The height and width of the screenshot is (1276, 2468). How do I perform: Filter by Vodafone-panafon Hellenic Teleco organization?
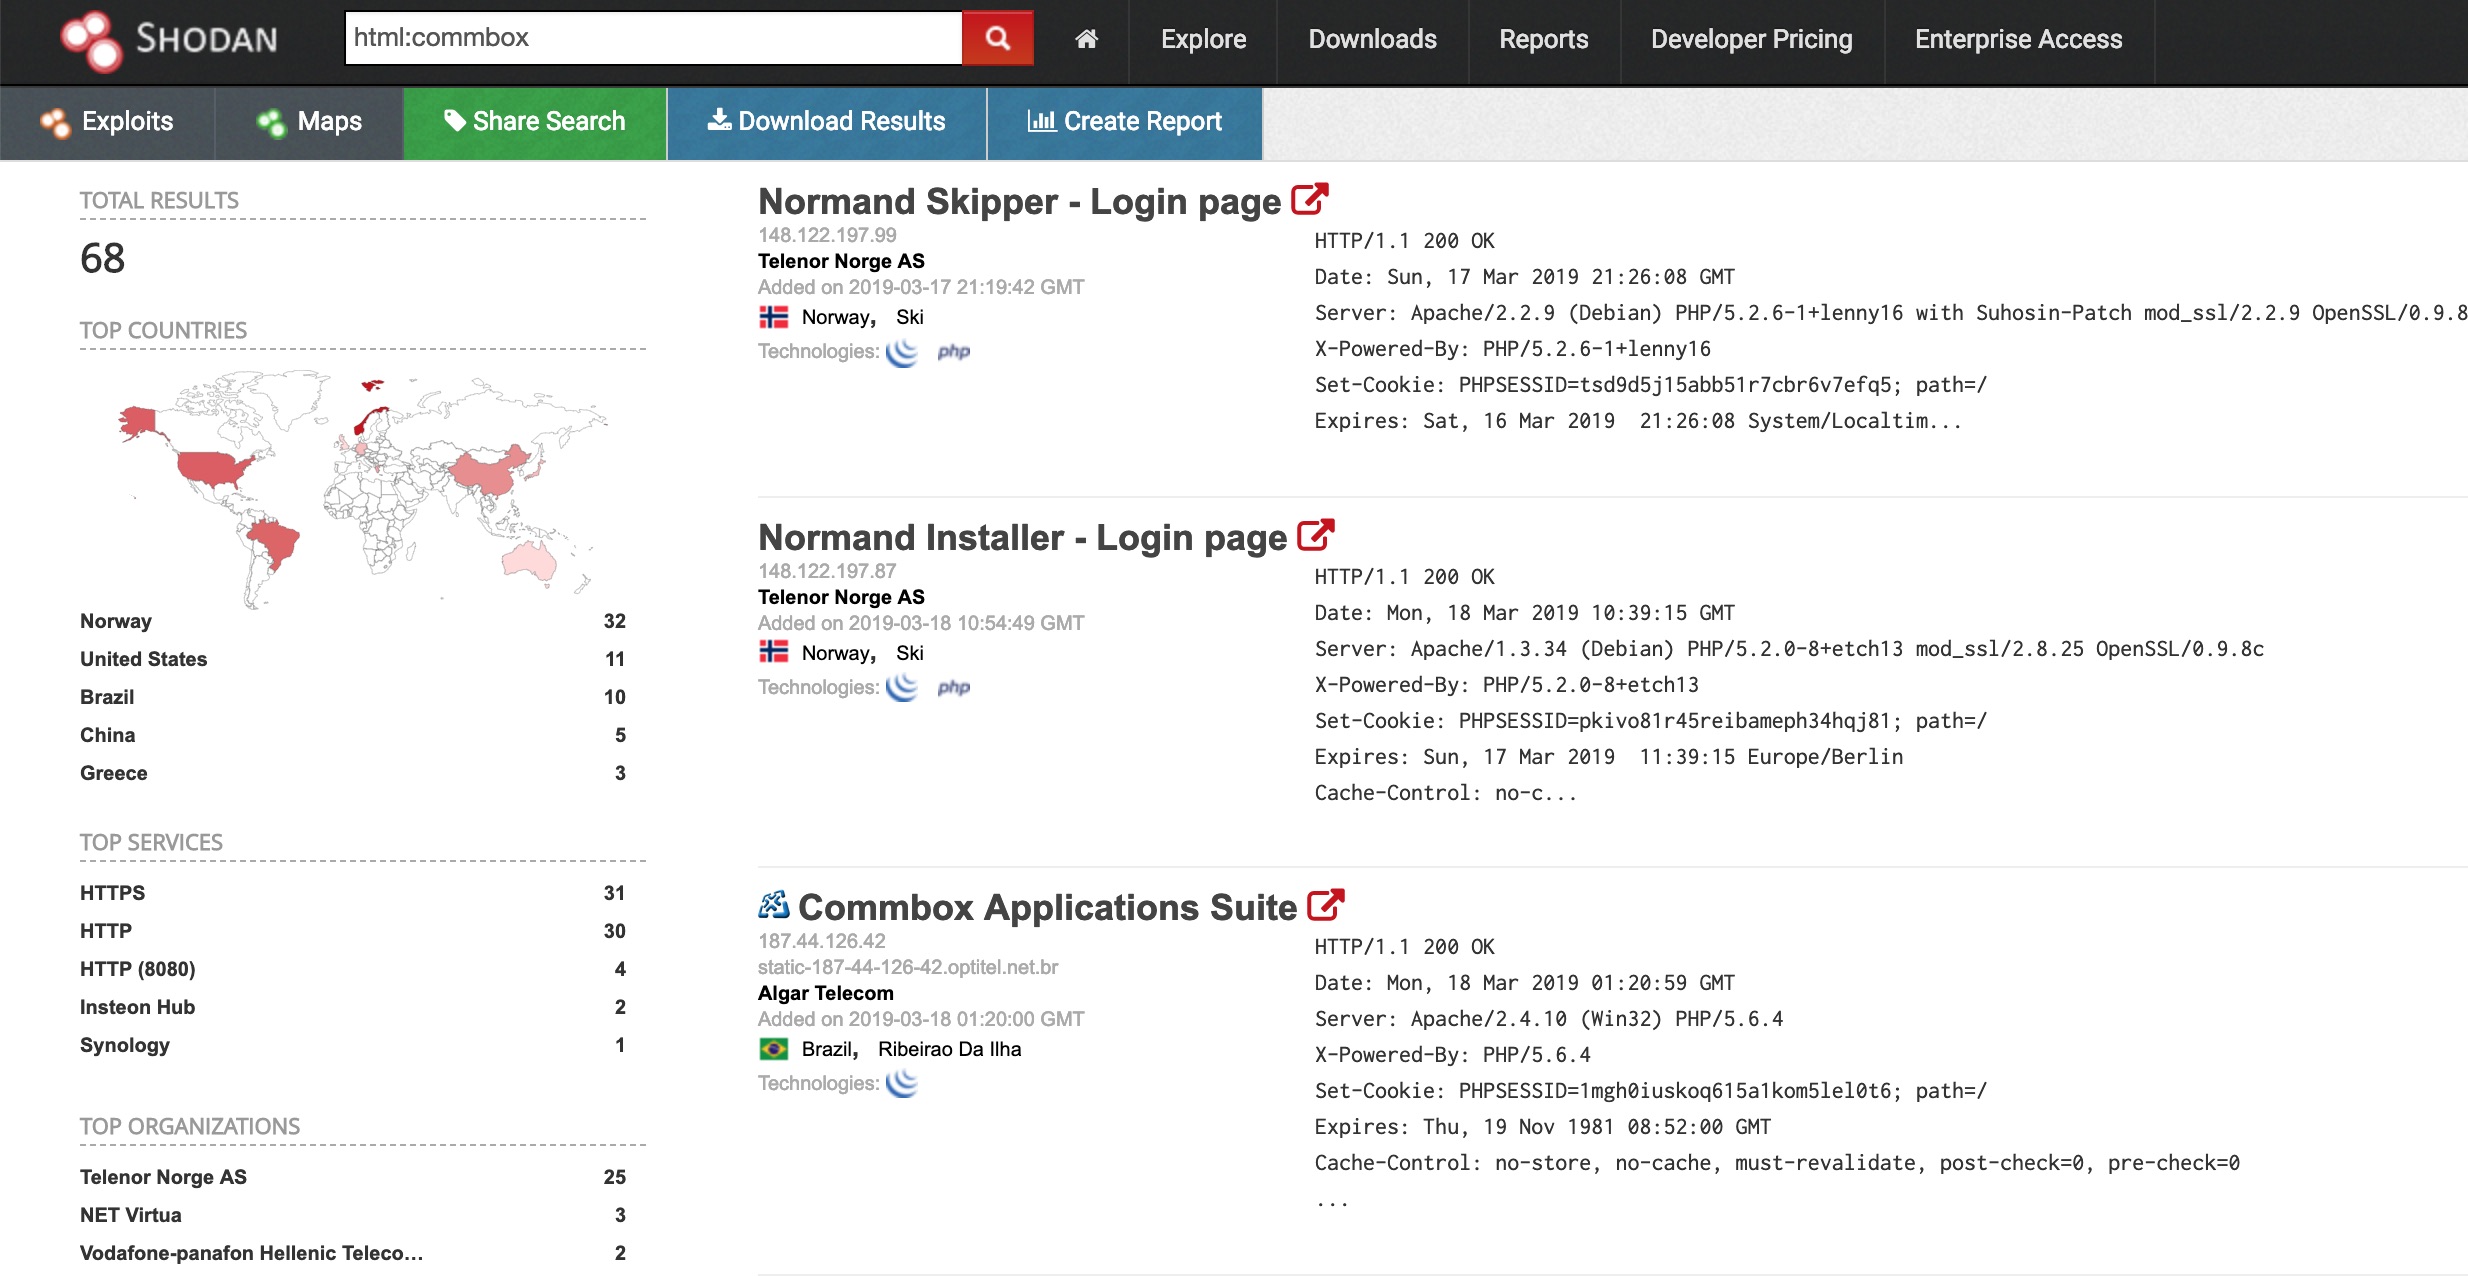[251, 1253]
